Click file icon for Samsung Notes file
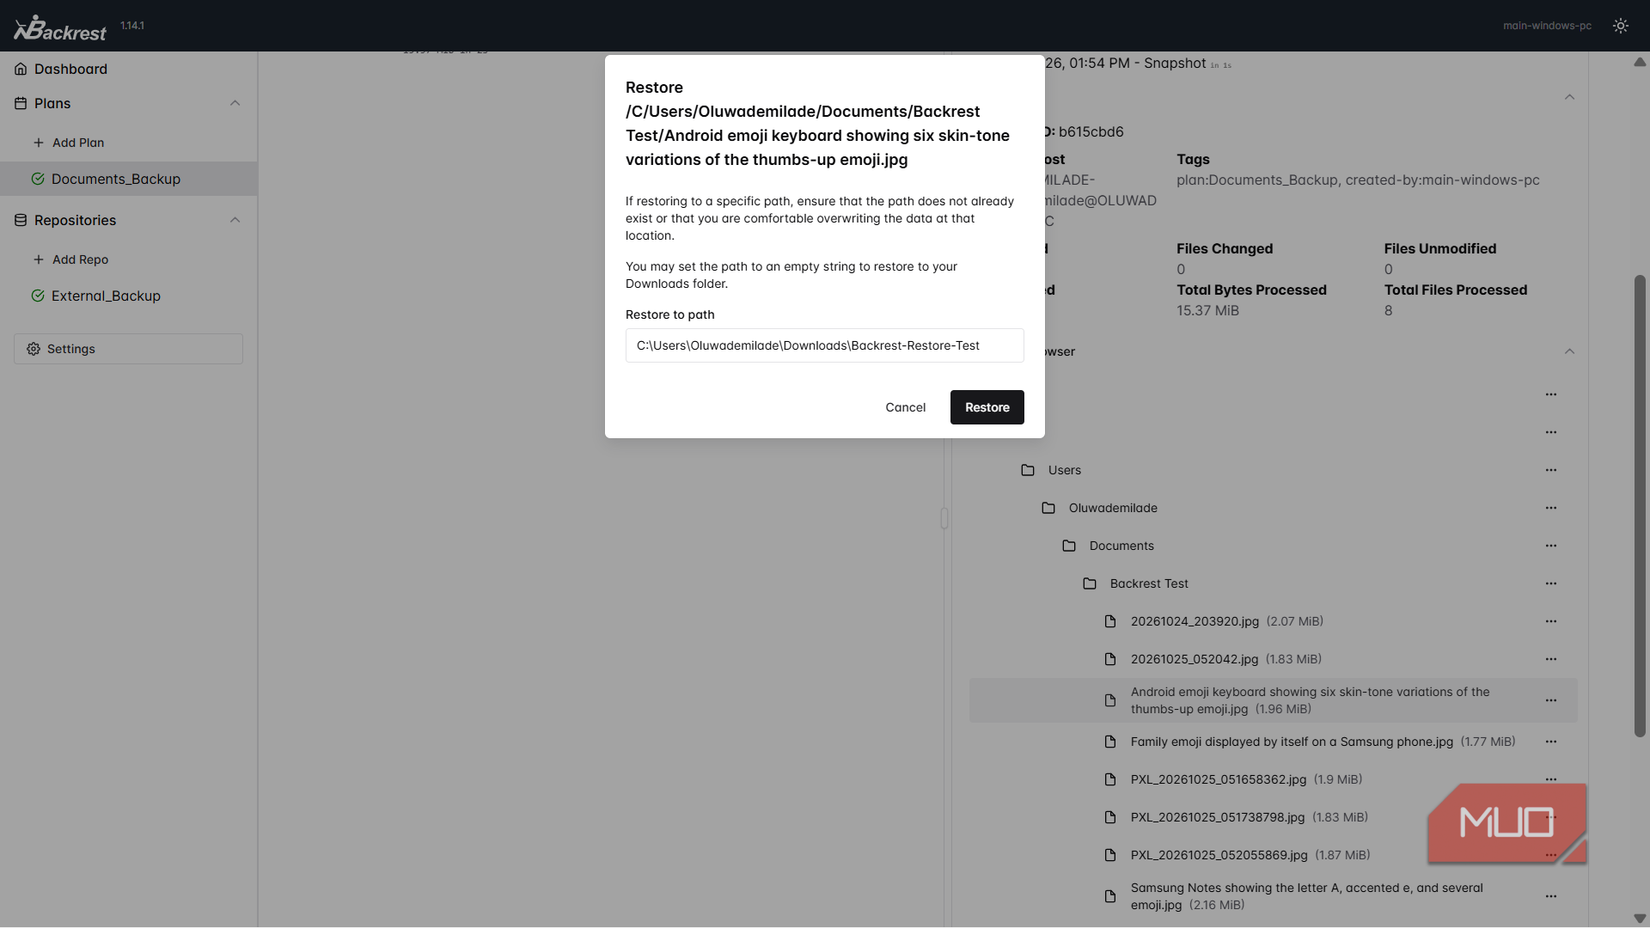The image size is (1650, 928). coord(1110,897)
